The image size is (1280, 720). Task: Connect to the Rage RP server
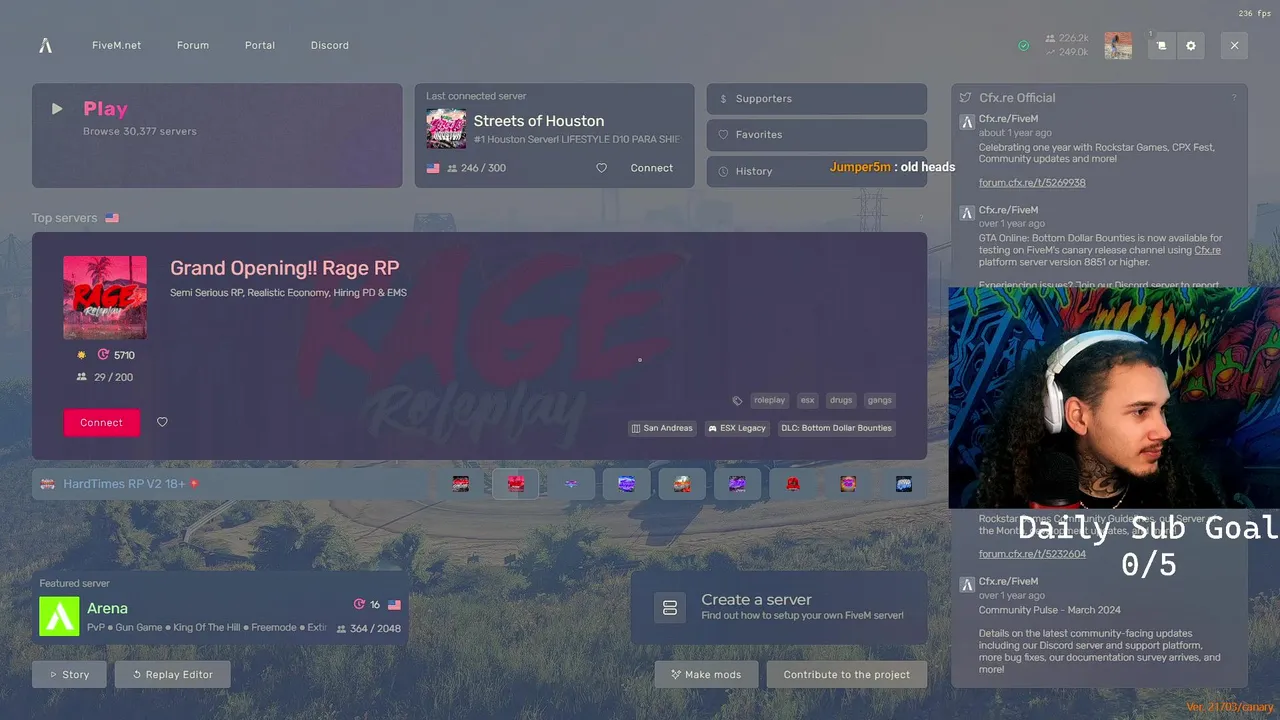pos(101,423)
